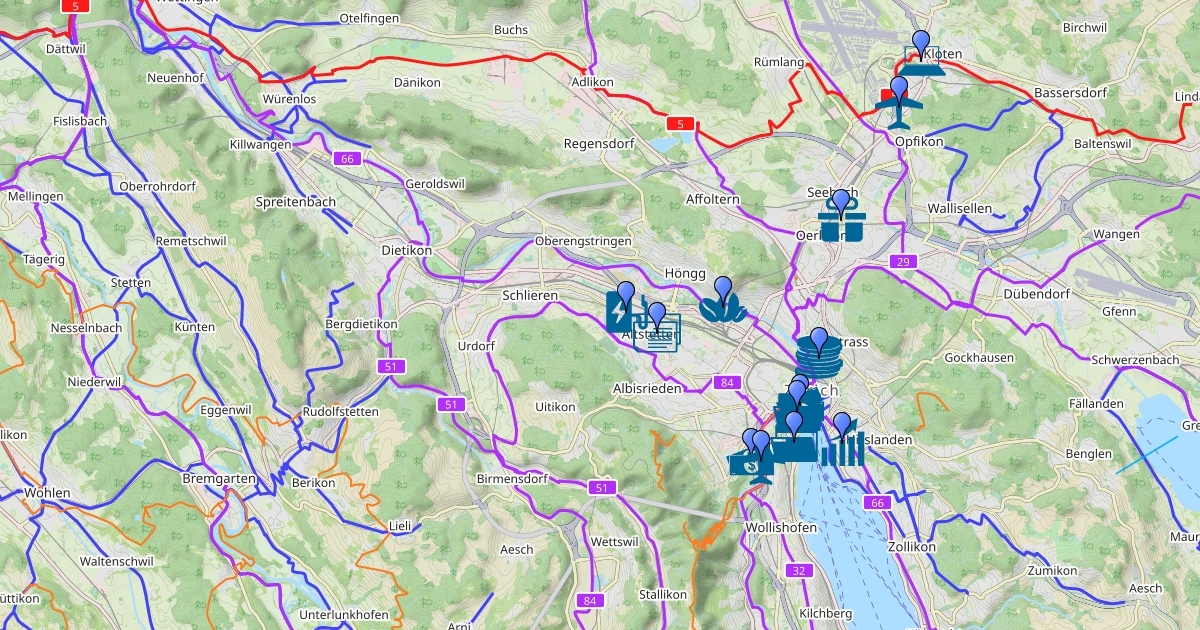This screenshot has height=630, width=1200.
Task: Click the Bremgarten town label
Action: pos(219,480)
